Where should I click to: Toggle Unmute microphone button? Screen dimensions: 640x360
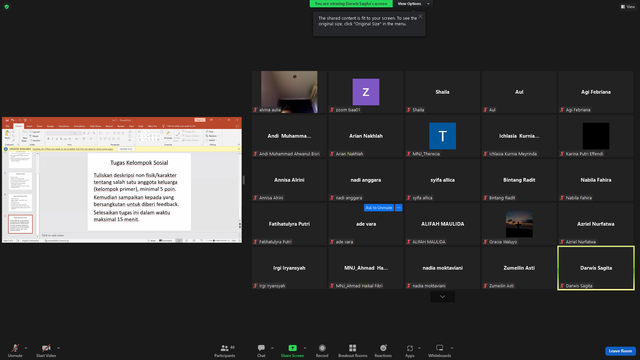(15, 350)
